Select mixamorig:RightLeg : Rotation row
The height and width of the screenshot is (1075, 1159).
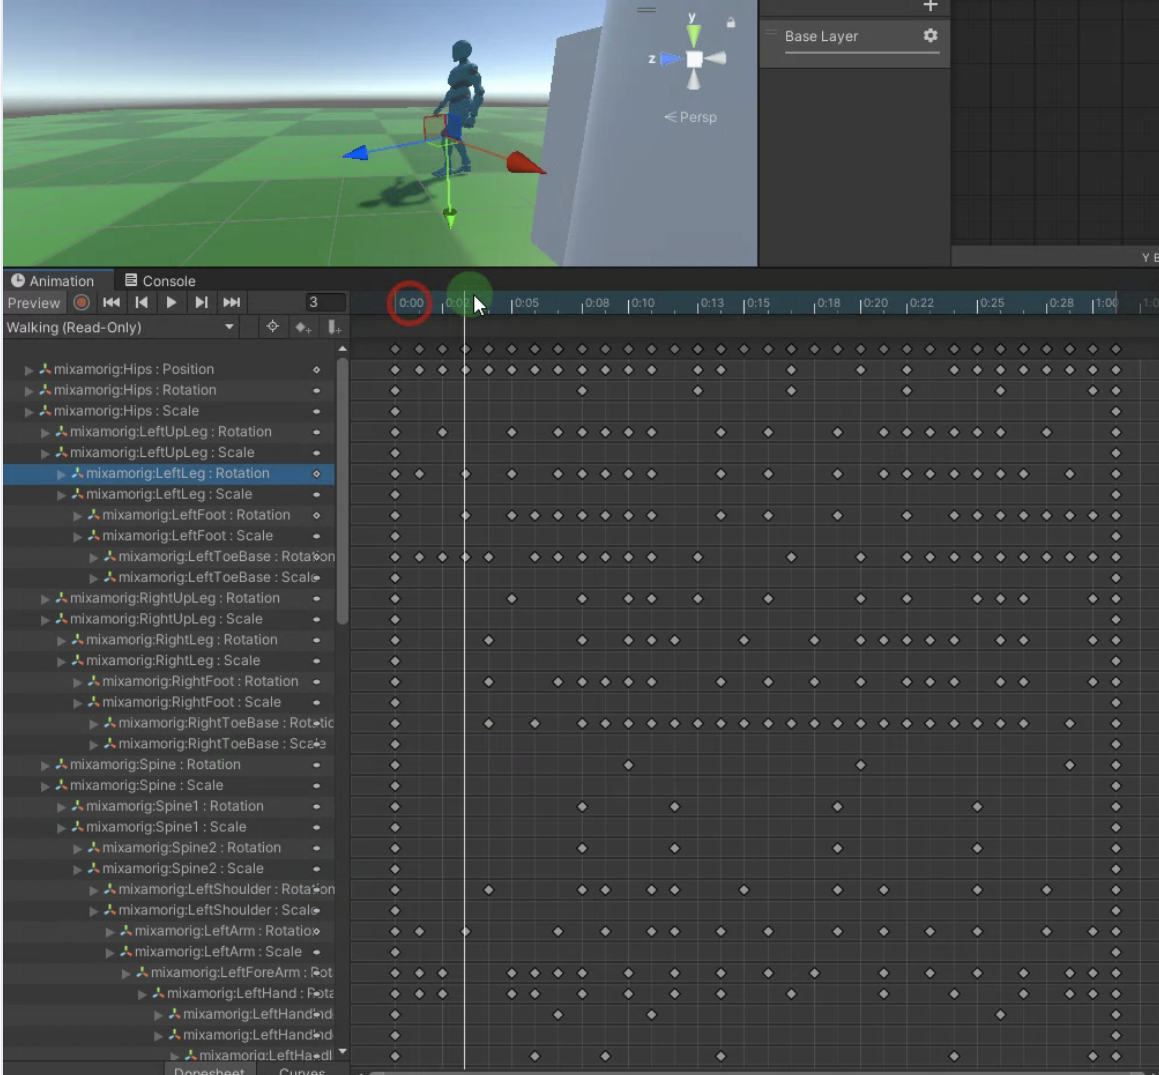point(169,640)
